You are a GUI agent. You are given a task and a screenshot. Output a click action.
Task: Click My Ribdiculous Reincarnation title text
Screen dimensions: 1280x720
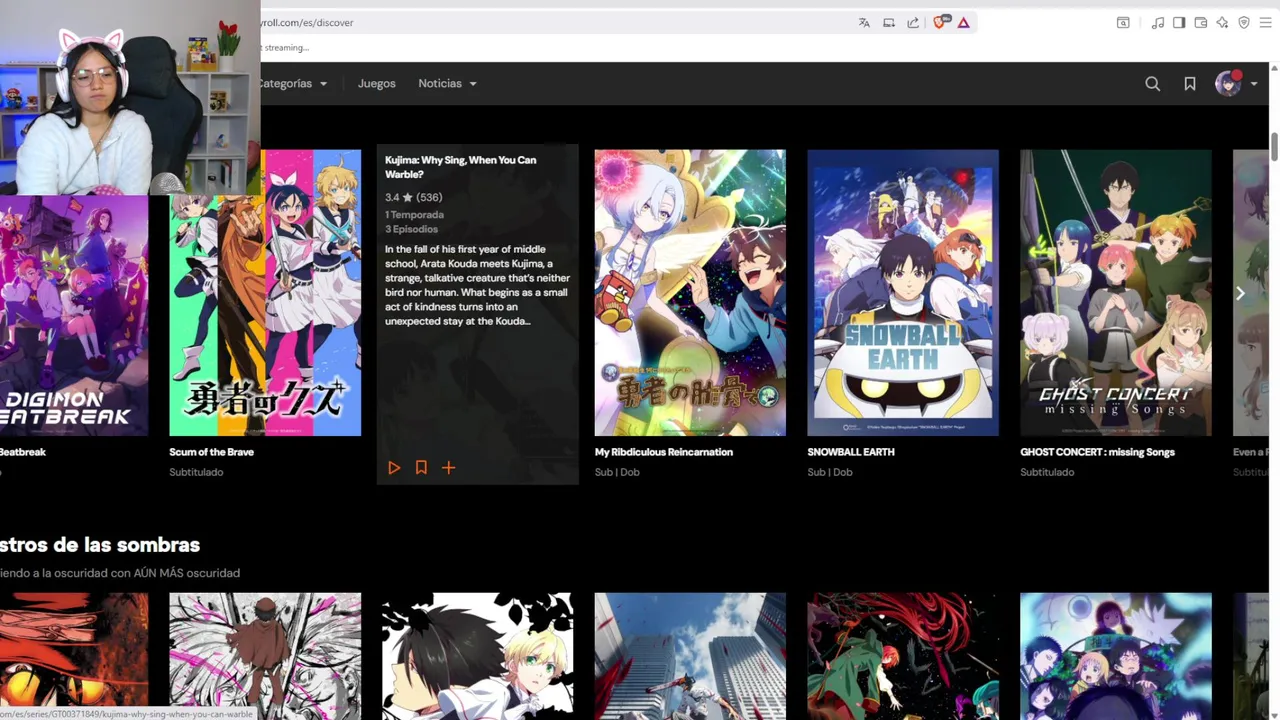pos(664,452)
